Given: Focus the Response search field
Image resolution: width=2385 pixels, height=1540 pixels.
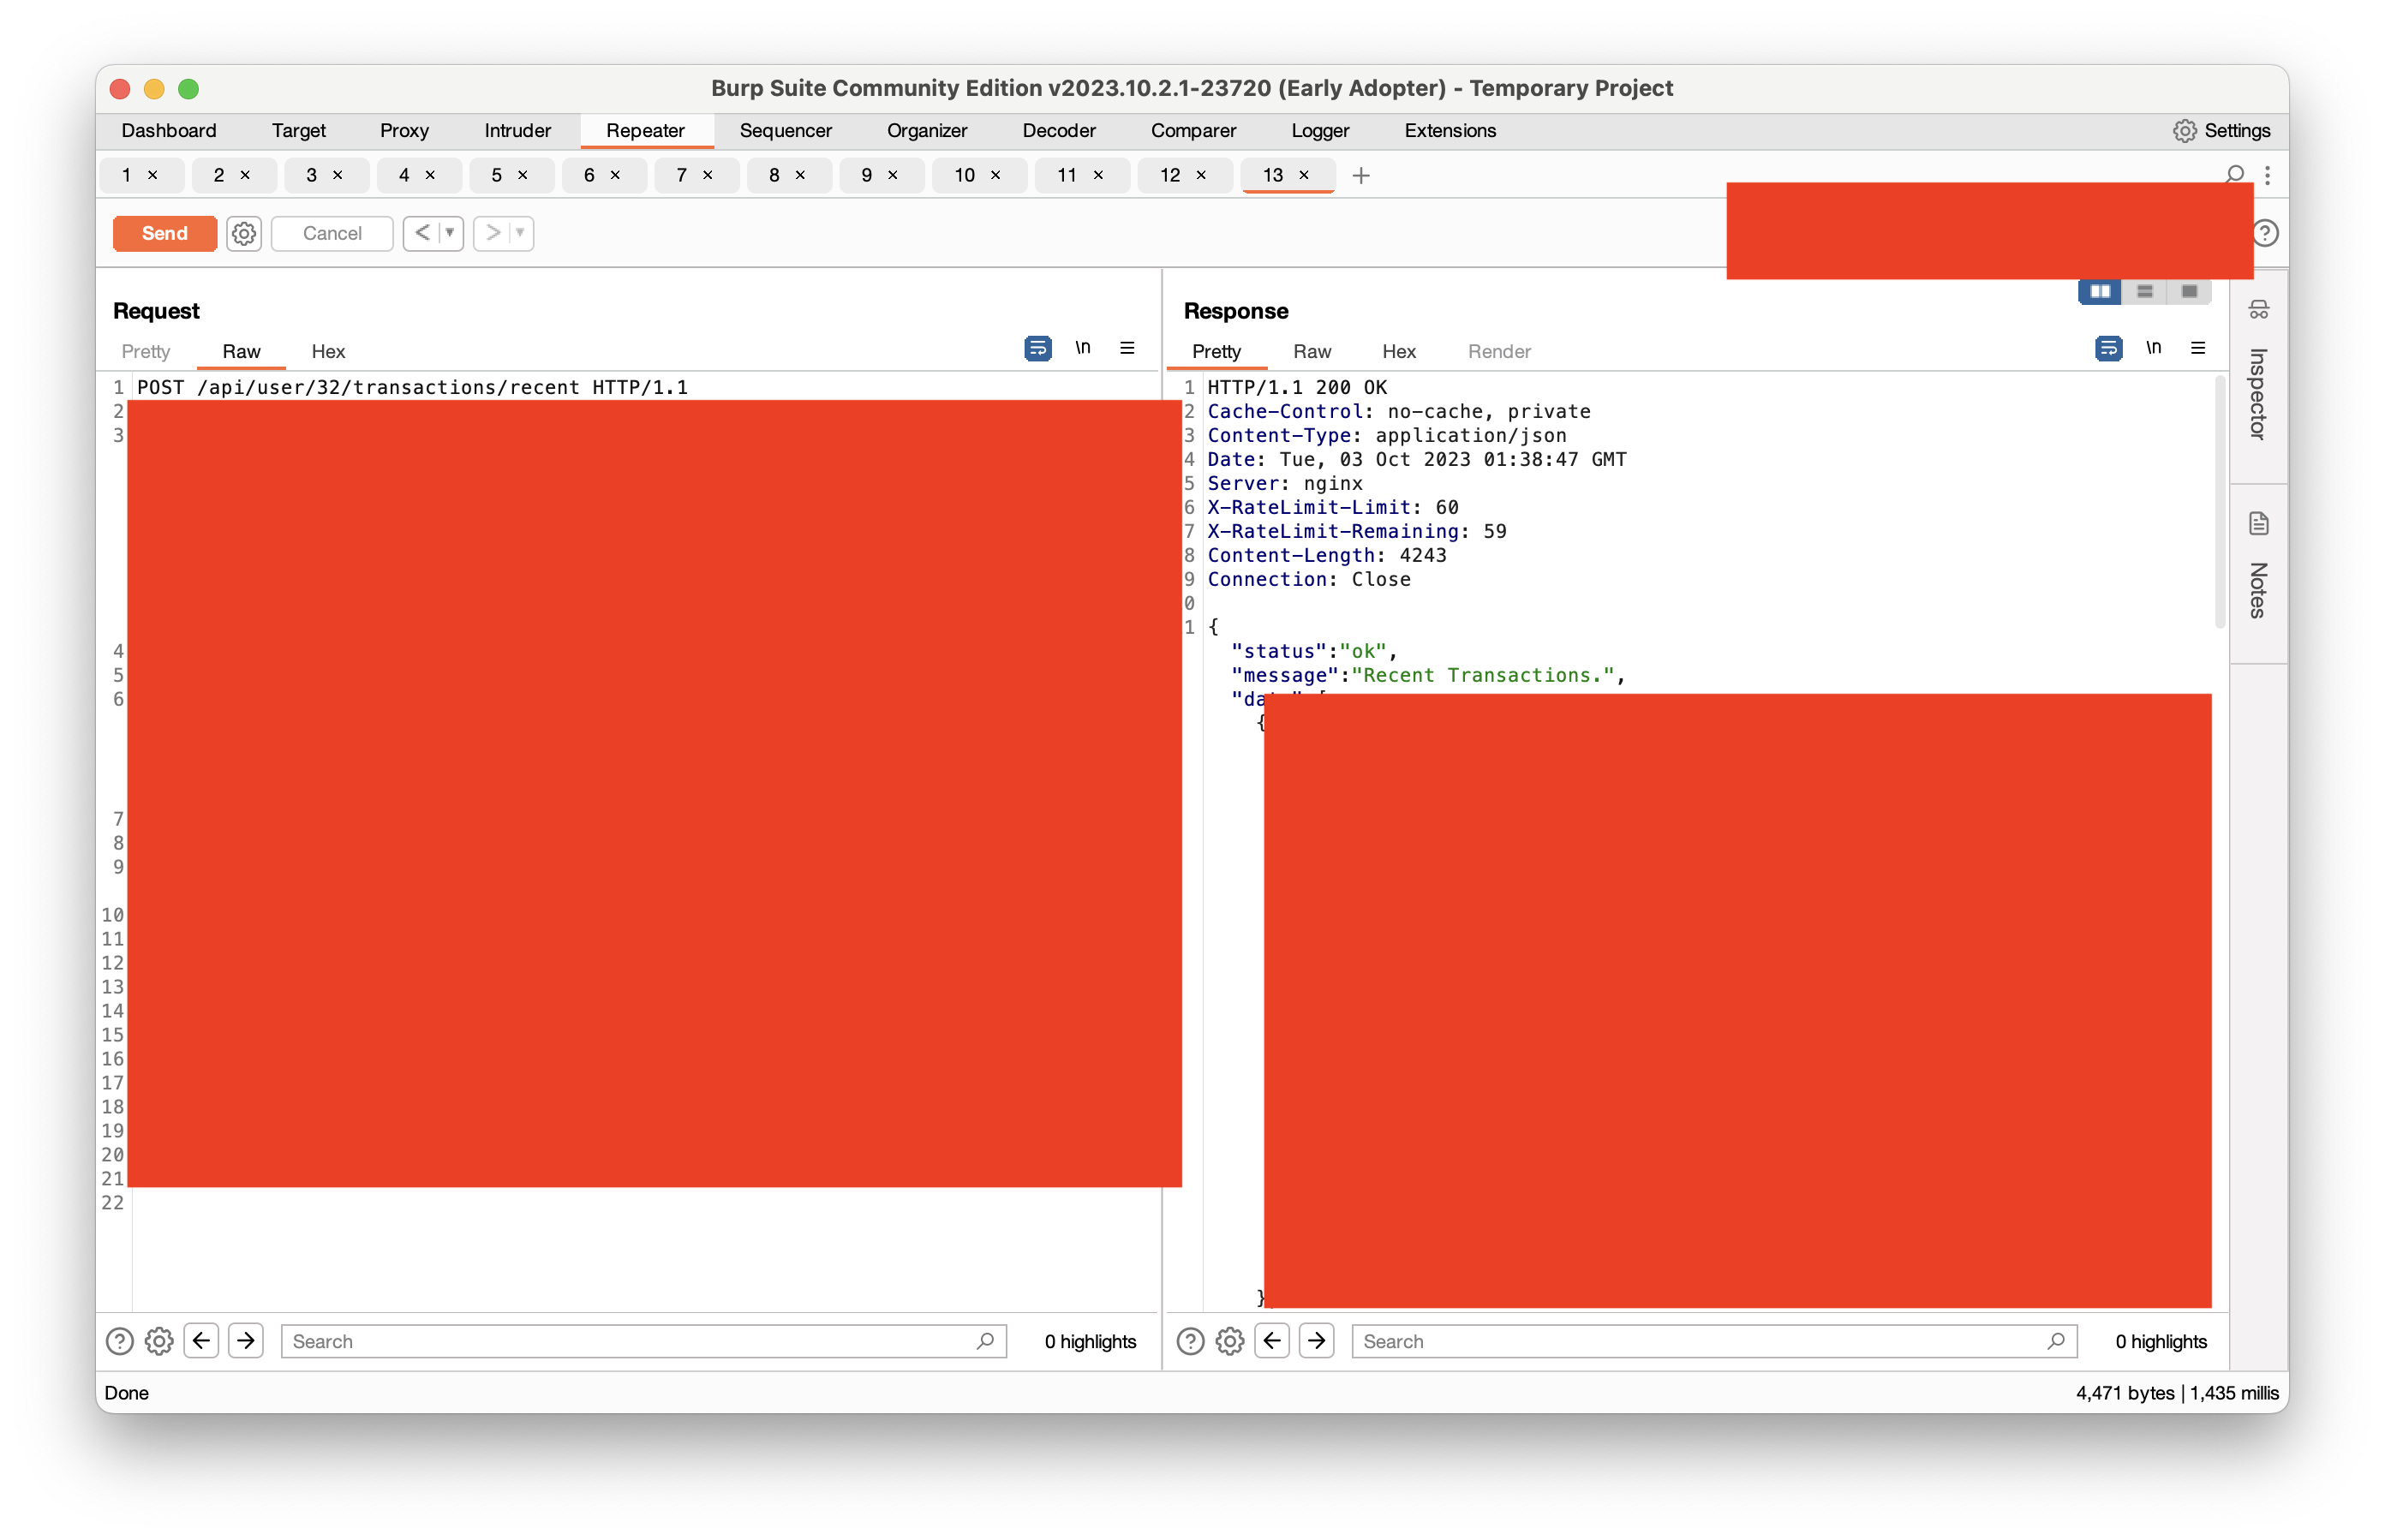Looking at the screenshot, I should (1713, 1341).
